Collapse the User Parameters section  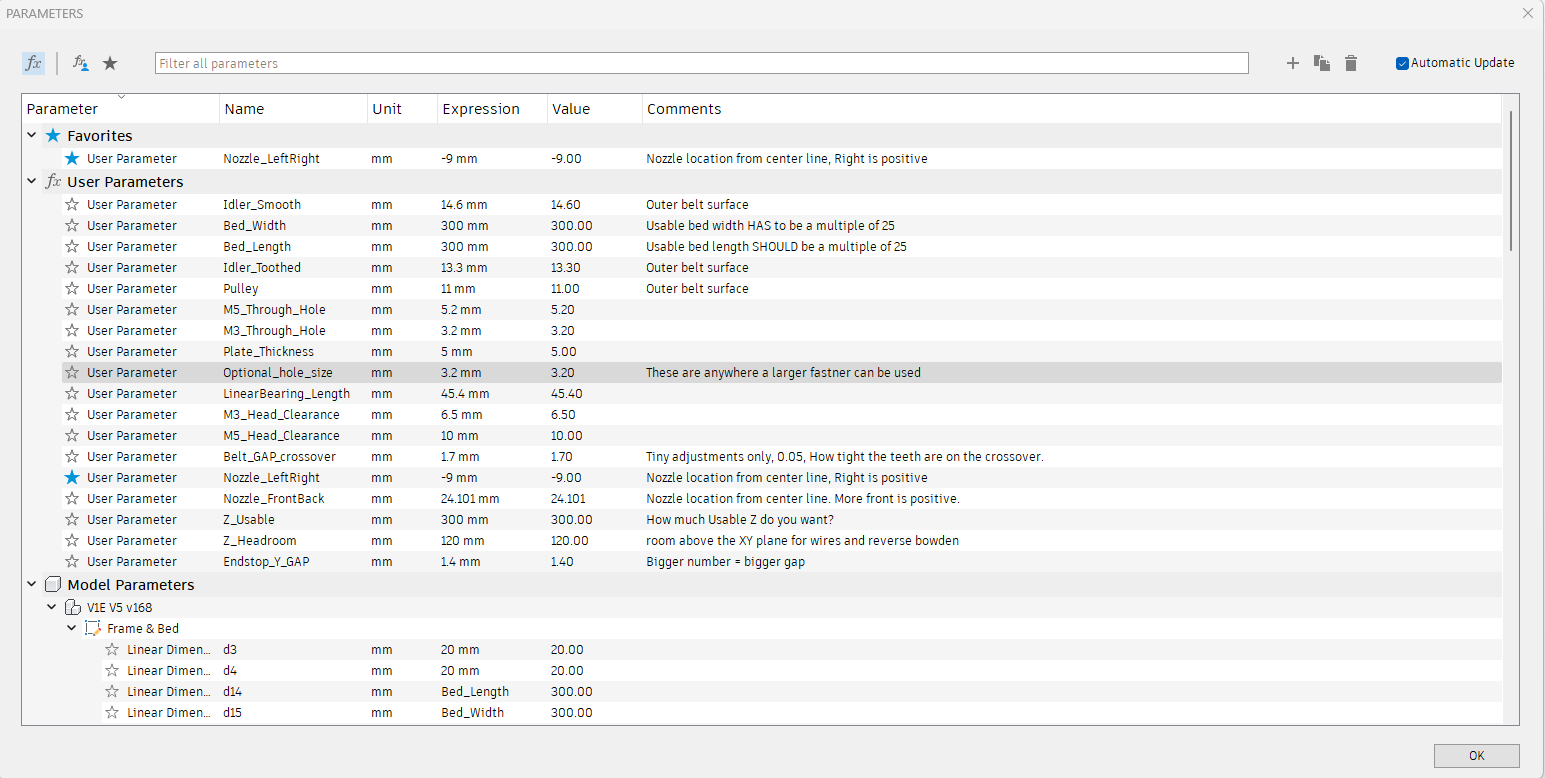(x=32, y=181)
